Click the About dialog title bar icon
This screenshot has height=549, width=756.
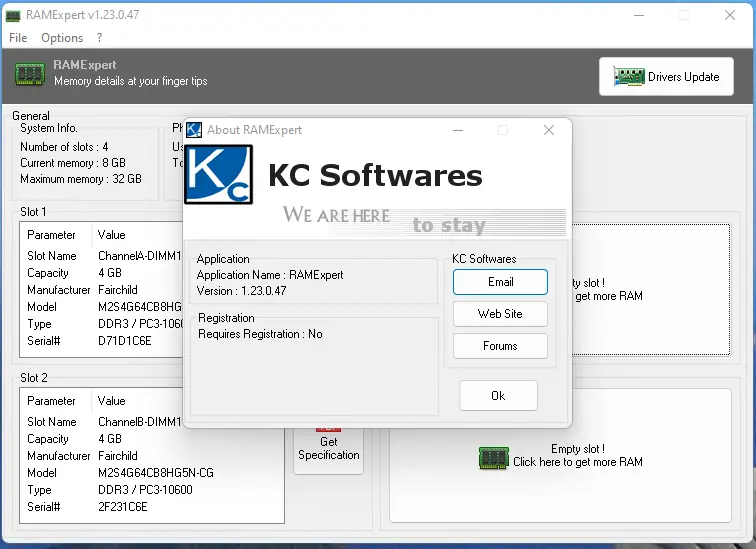pyautogui.click(x=194, y=130)
